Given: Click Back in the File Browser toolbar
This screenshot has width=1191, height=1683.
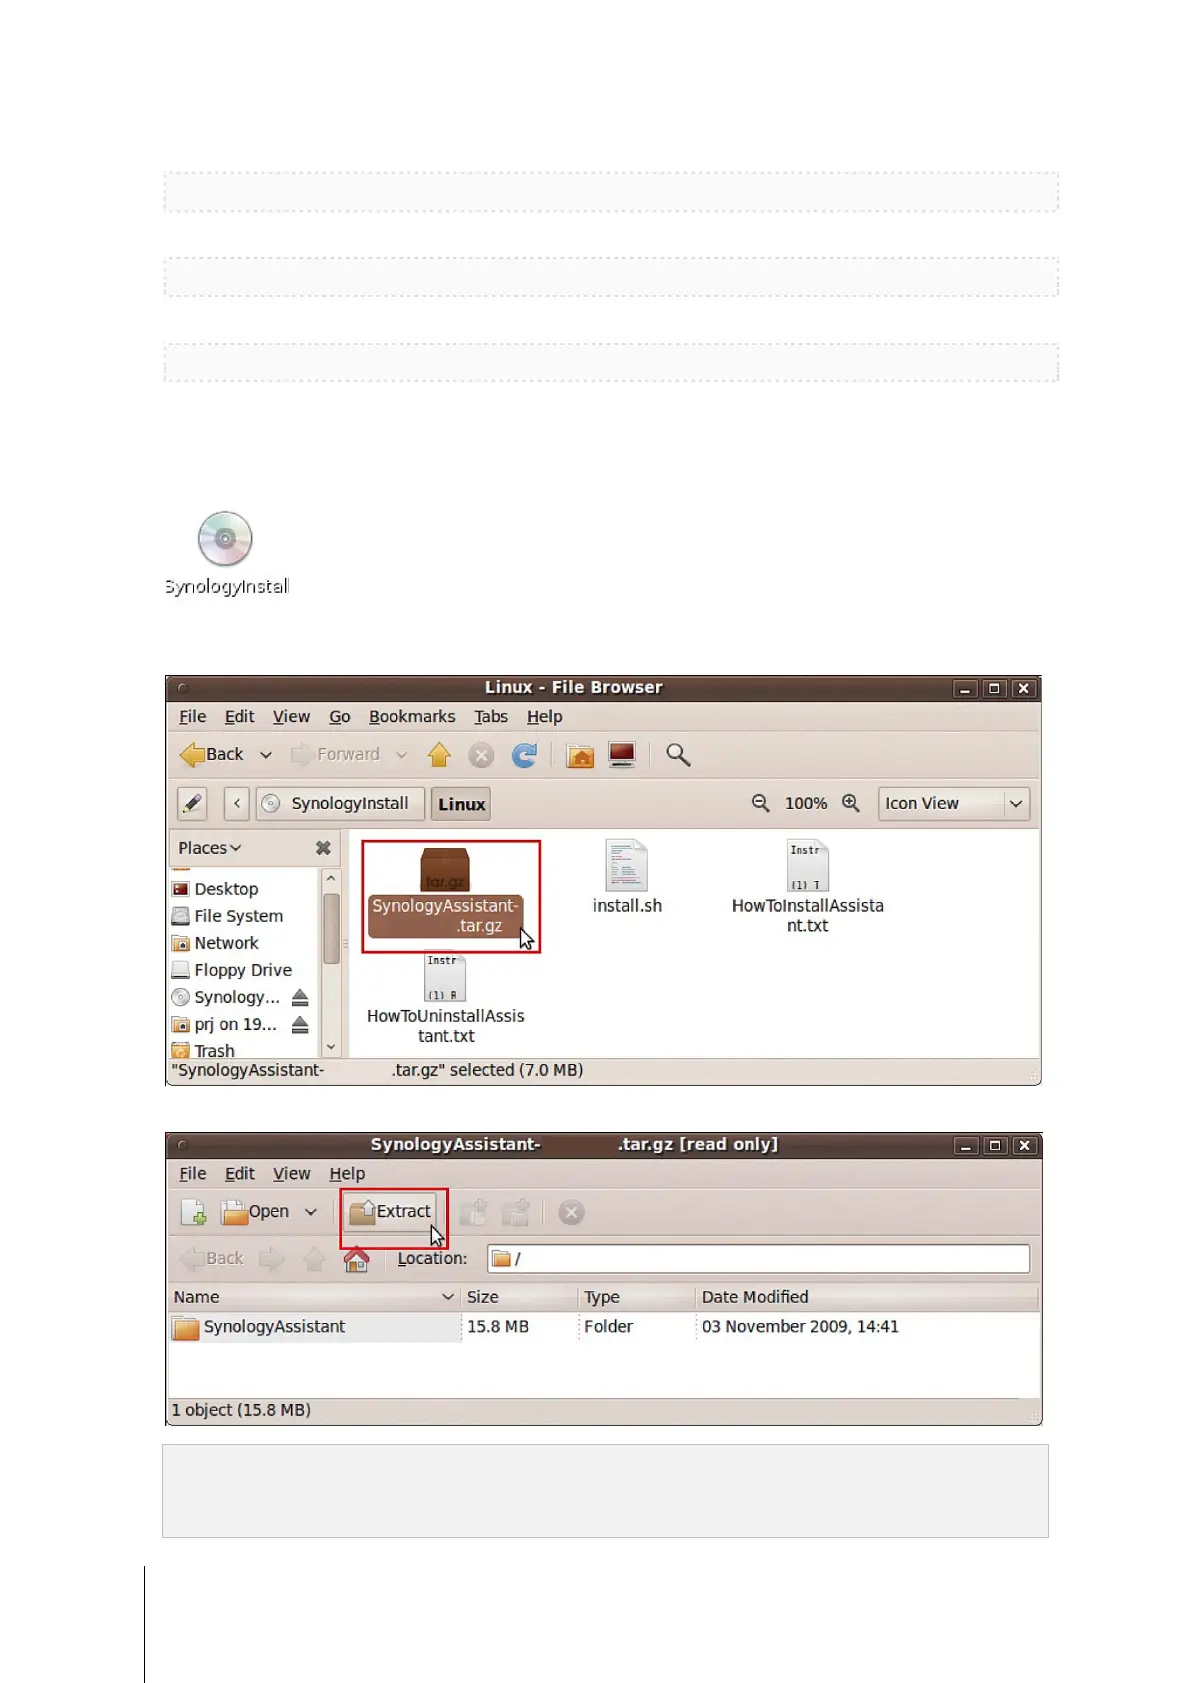Looking at the screenshot, I should coord(212,755).
